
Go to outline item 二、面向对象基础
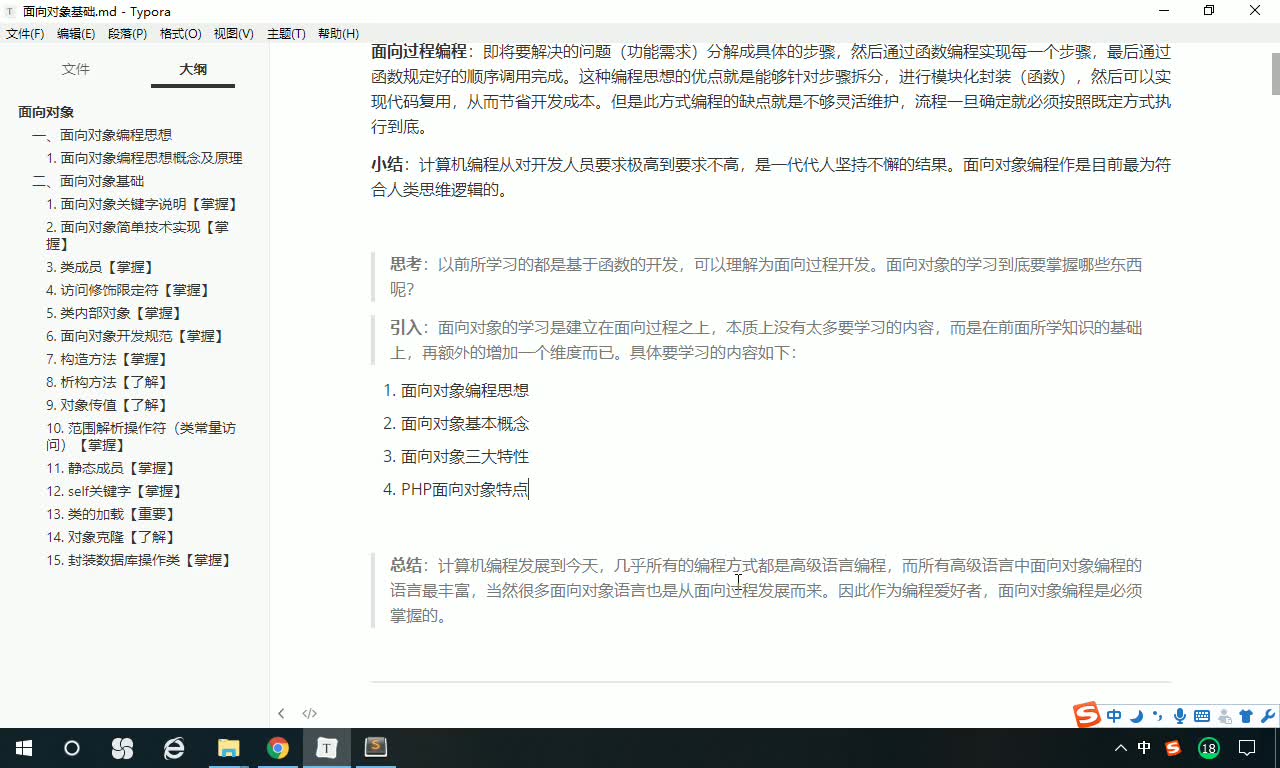pos(88,181)
